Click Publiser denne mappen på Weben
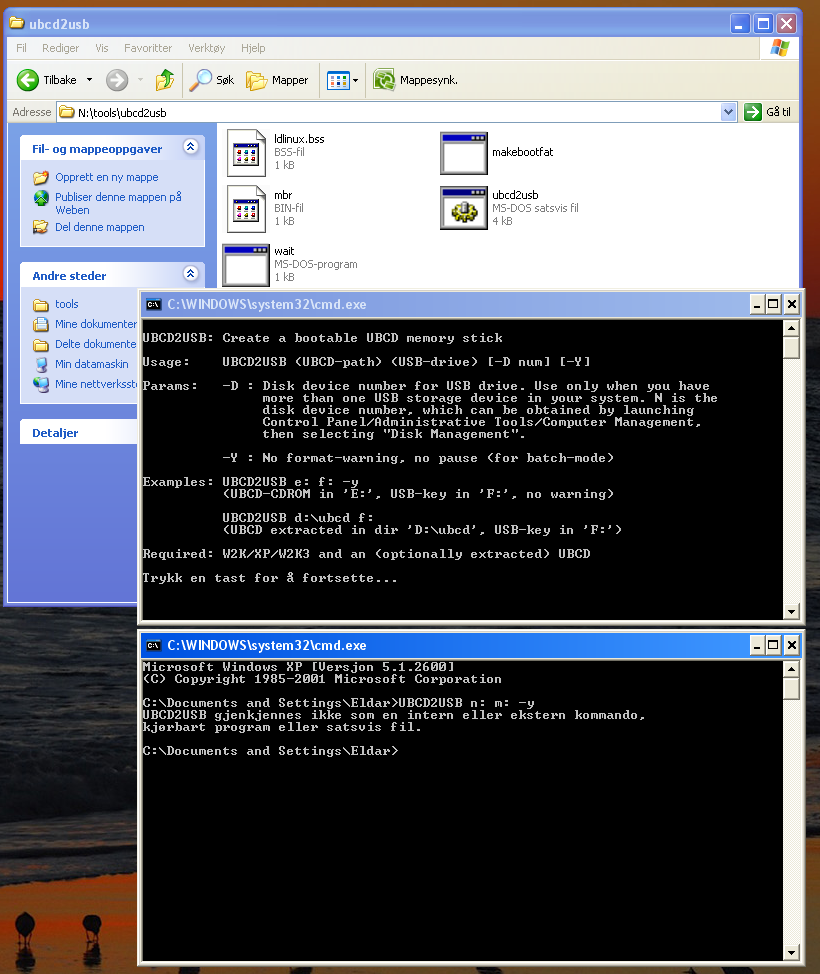Image resolution: width=820 pixels, height=974 pixels. click(118, 203)
